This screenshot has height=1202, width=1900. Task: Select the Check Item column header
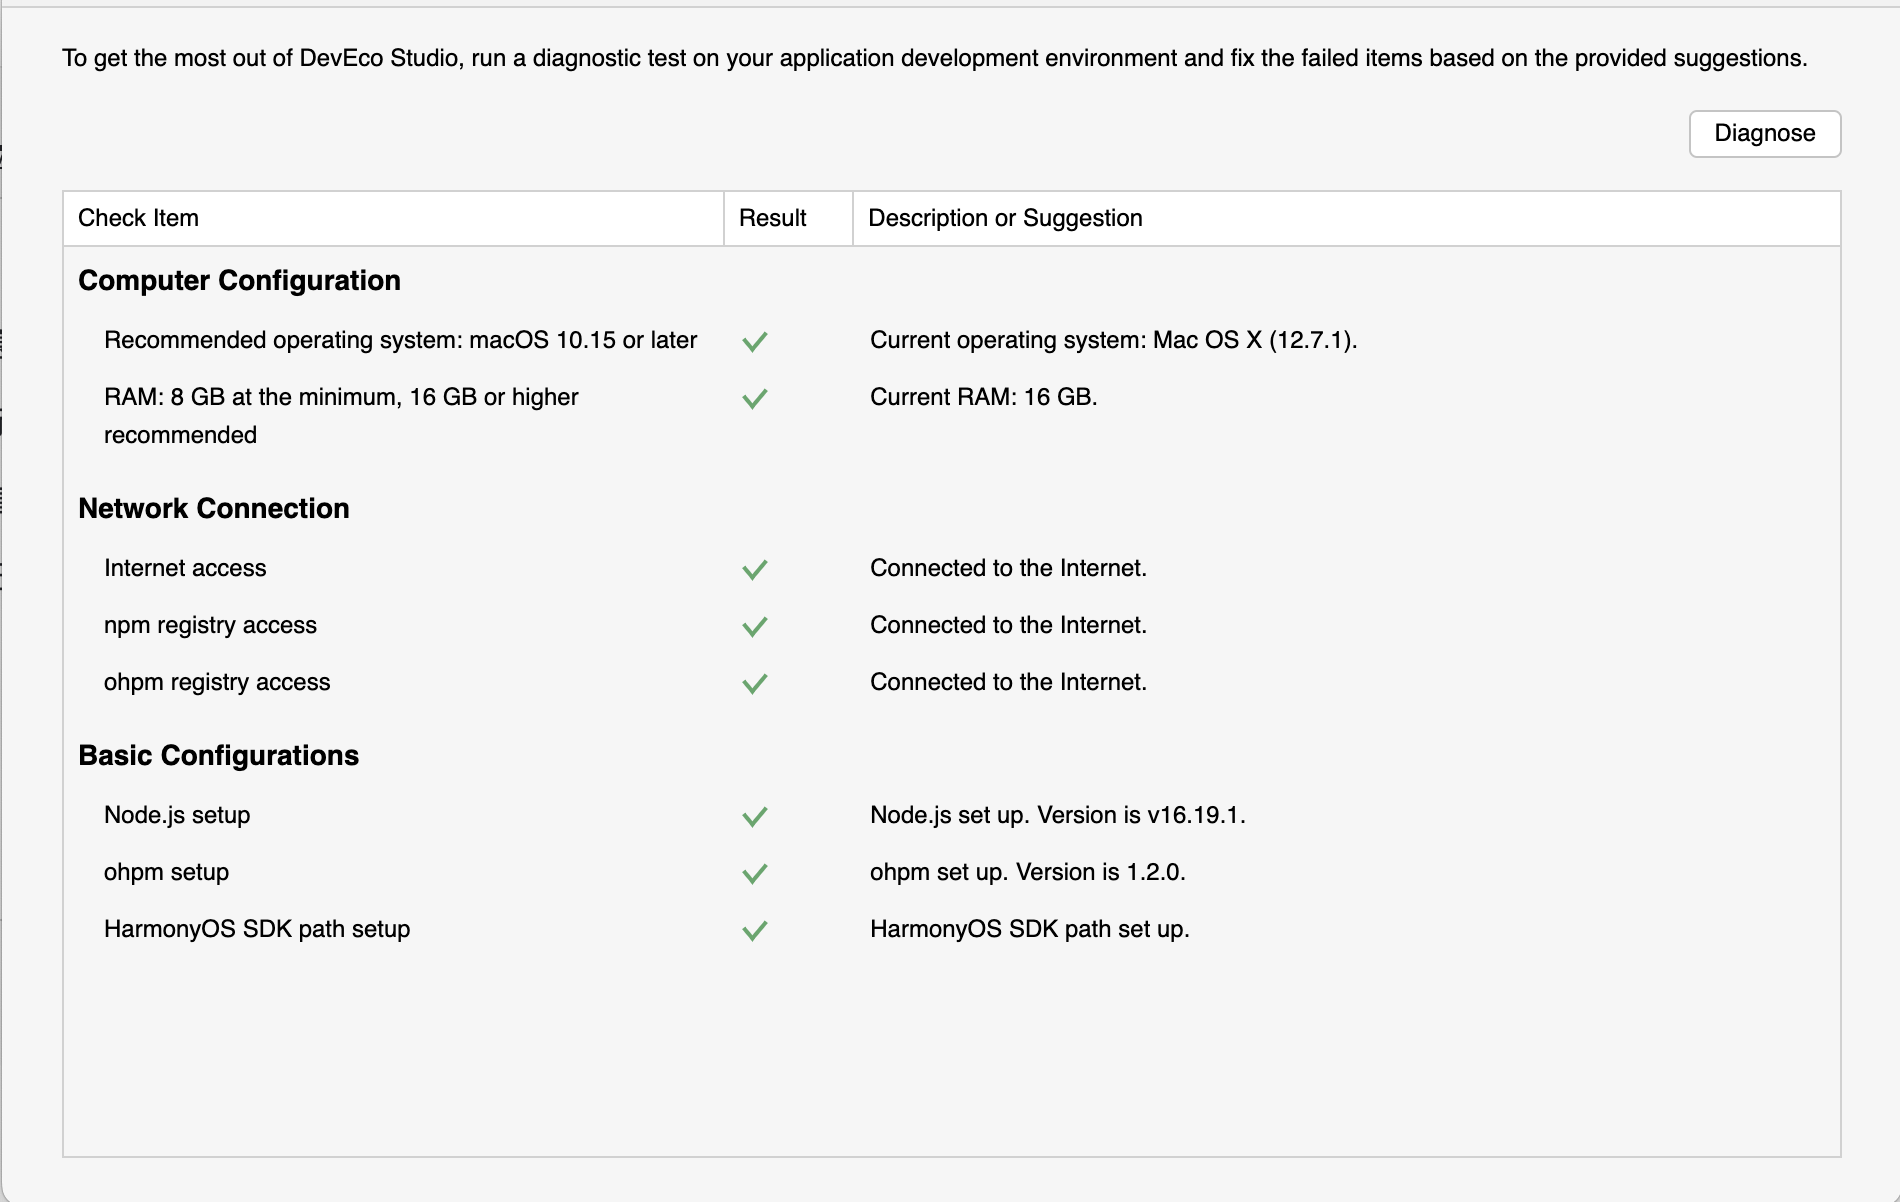(x=393, y=218)
